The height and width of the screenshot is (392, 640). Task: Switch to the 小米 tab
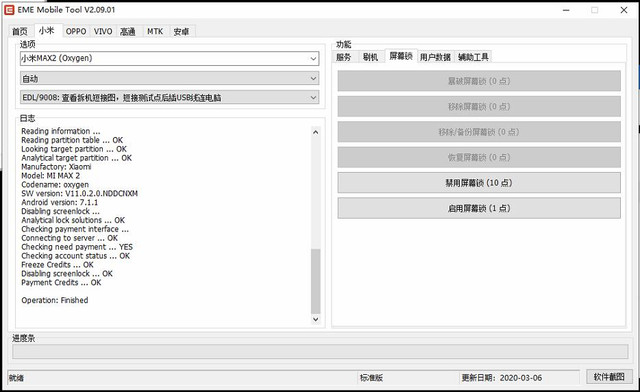[x=47, y=31]
